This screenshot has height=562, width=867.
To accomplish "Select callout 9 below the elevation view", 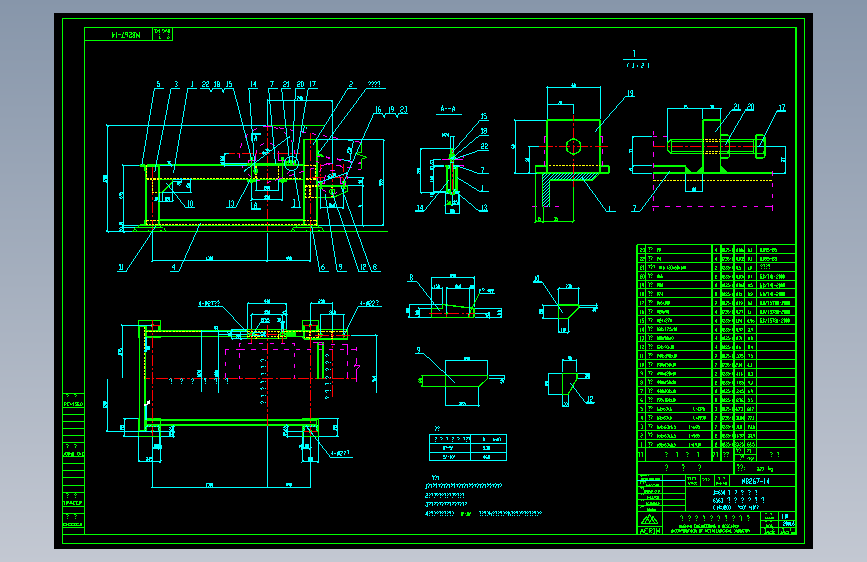I will [x=340, y=267].
